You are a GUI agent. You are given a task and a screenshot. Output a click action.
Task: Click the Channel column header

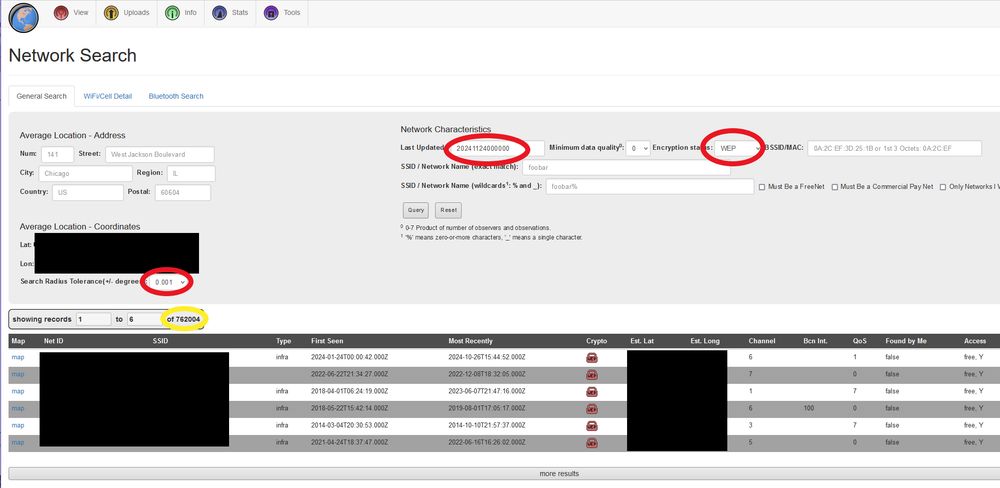point(761,341)
